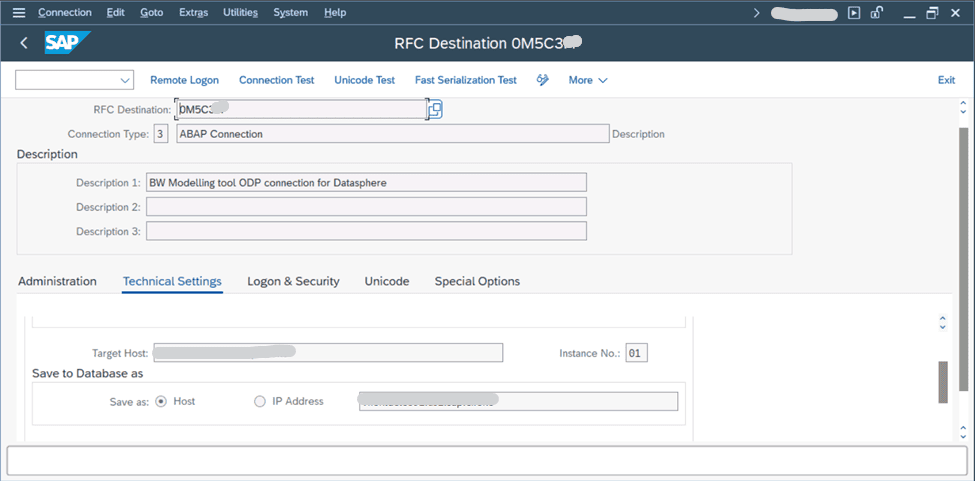
Task: Open the Edit menu
Action: coord(116,12)
